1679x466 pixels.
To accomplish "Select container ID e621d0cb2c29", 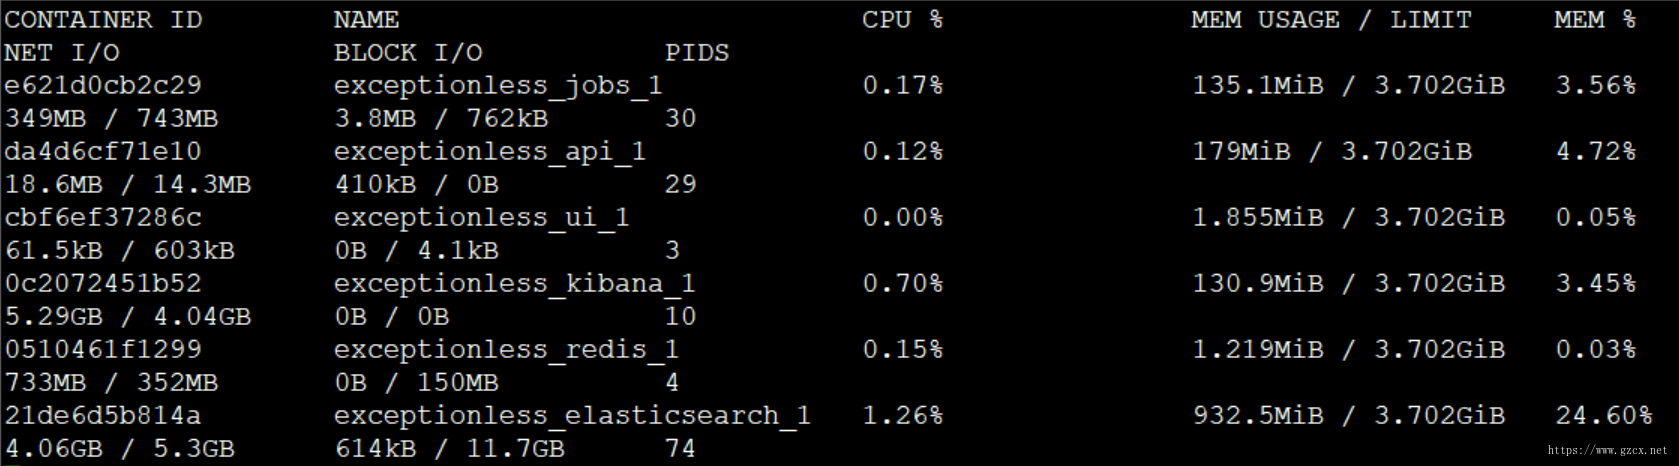I will coord(103,86).
